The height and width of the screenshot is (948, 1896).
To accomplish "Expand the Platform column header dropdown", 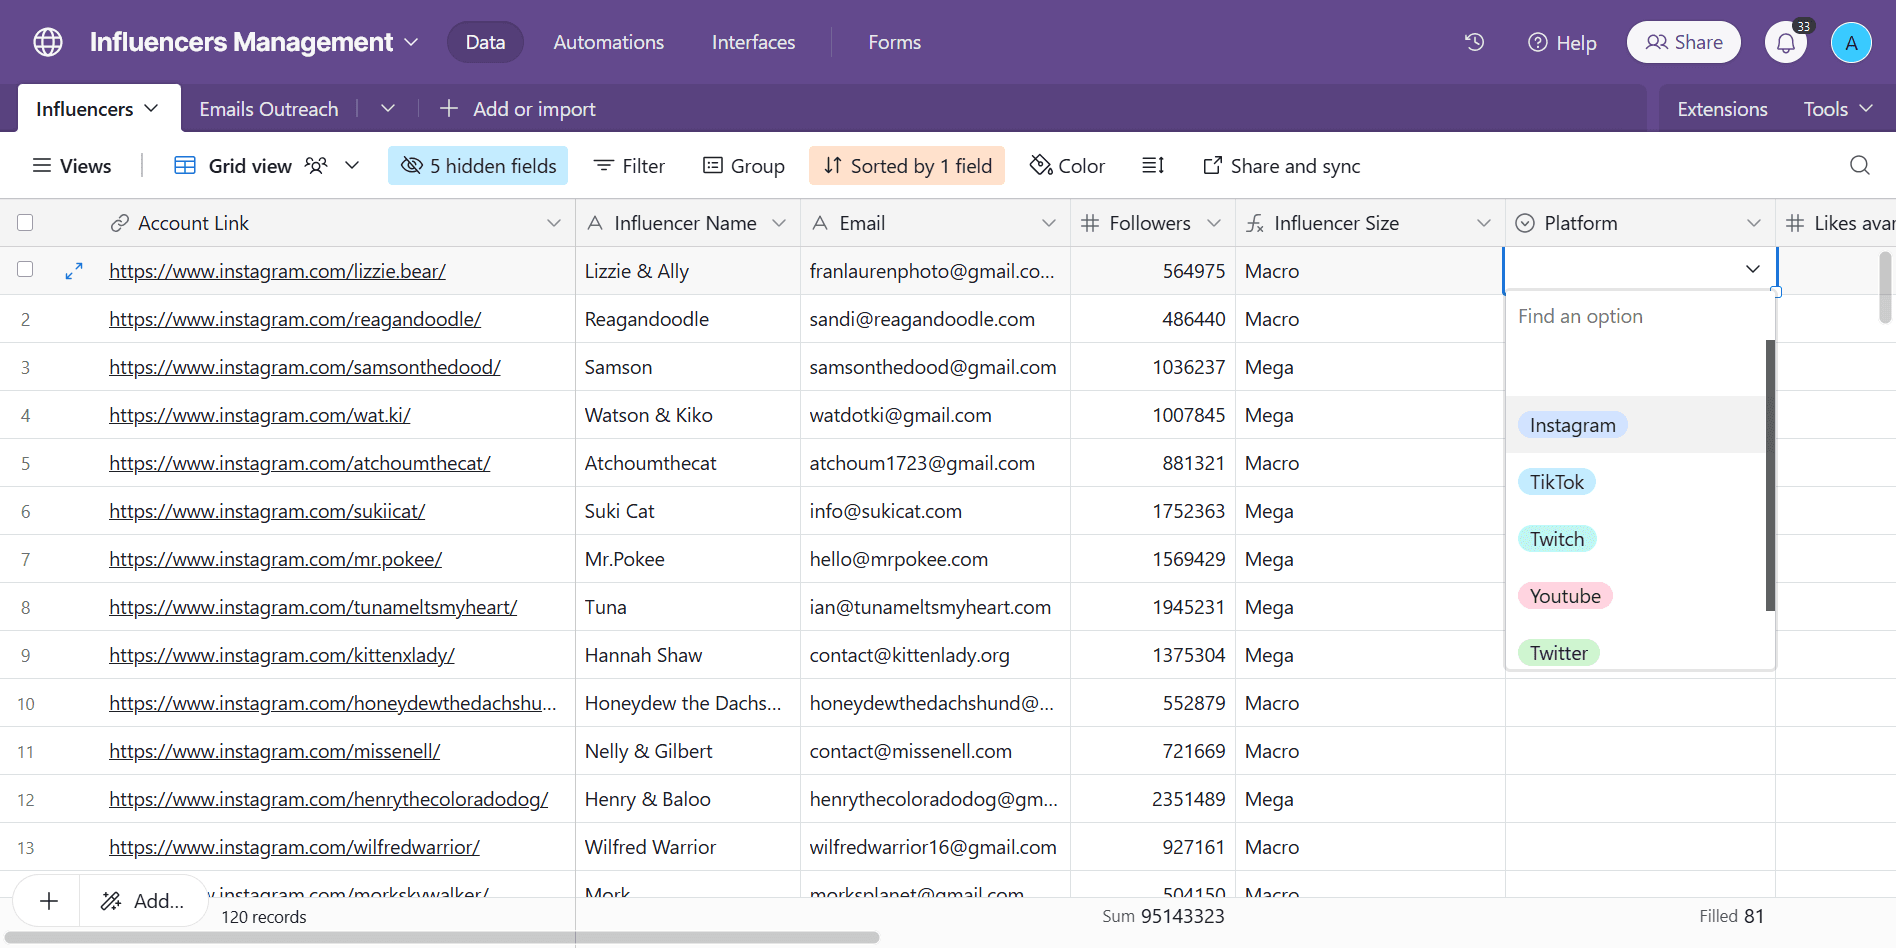I will click(1753, 223).
